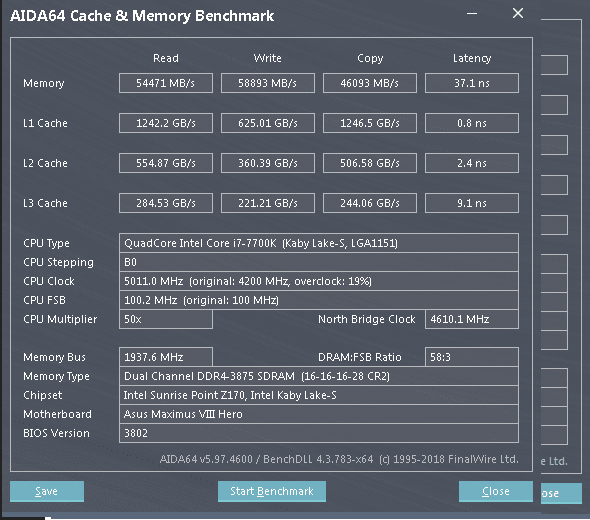This screenshot has height=520, width=590.
Task: Click the DRAM:FSB Ratio value 58:3
Action: click(x=471, y=357)
